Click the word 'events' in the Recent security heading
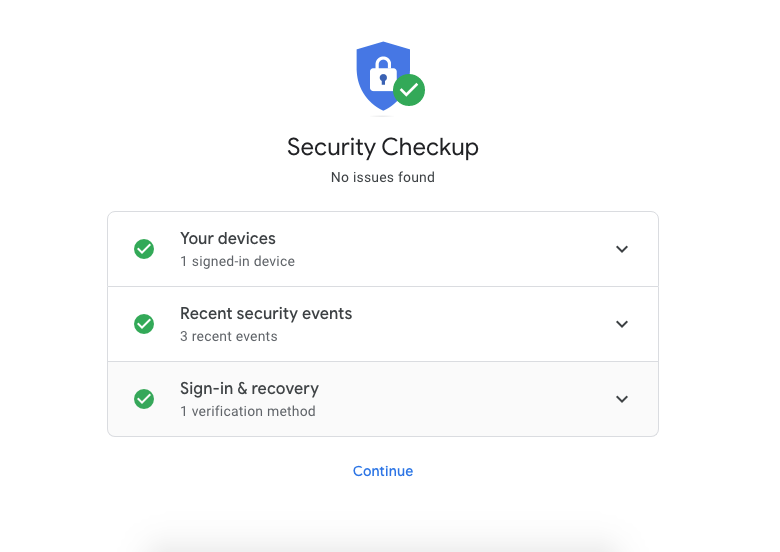This screenshot has height=552, width=780. tap(327, 314)
